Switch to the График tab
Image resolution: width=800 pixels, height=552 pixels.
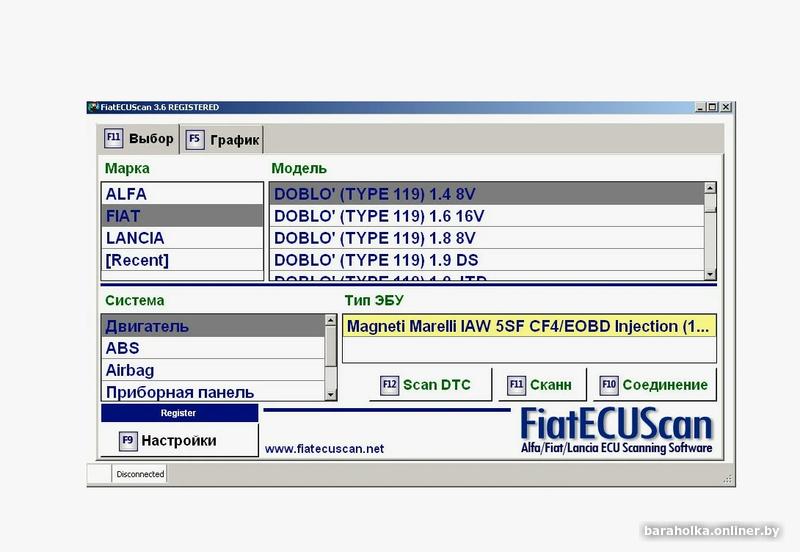pos(223,139)
